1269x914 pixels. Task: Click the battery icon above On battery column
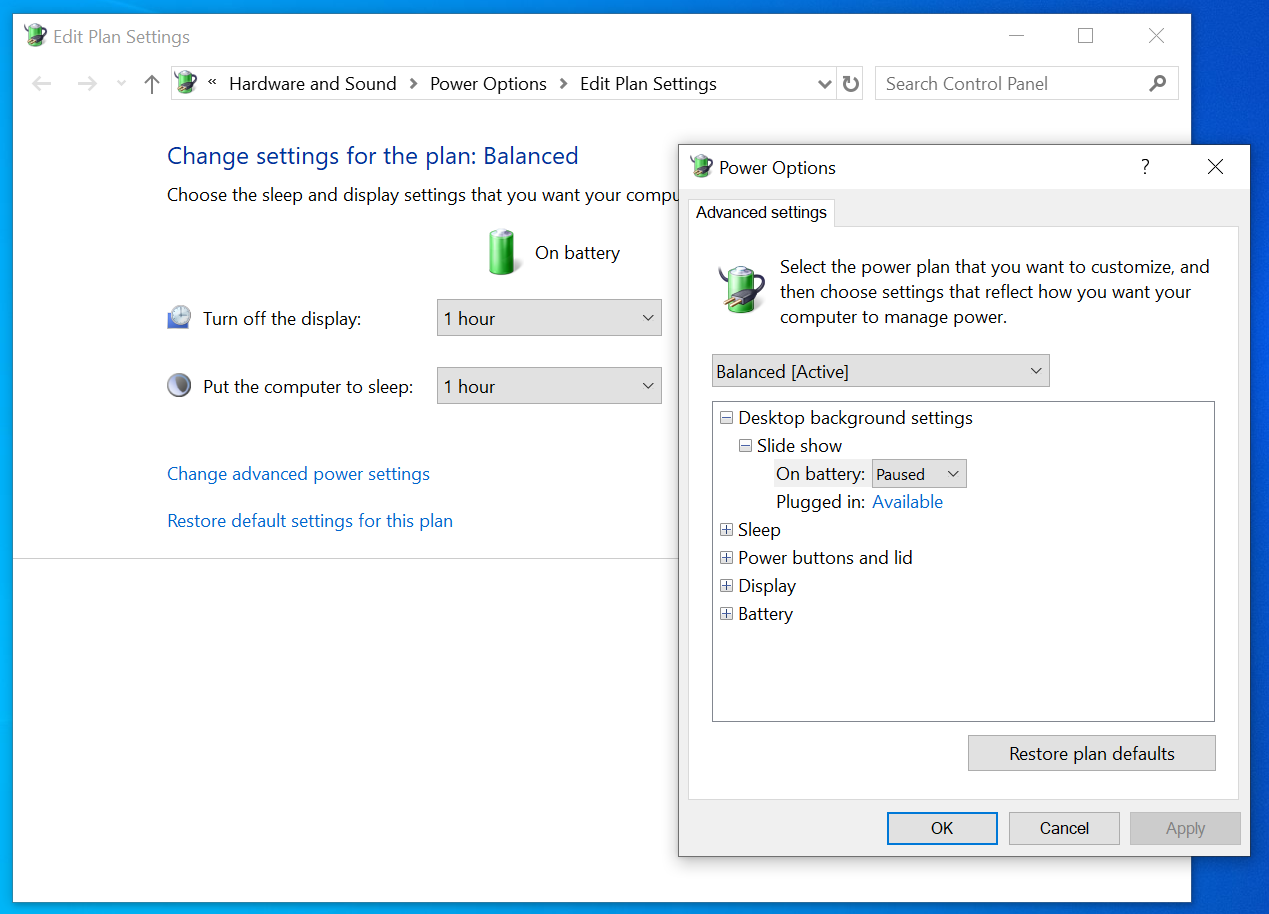[502, 252]
